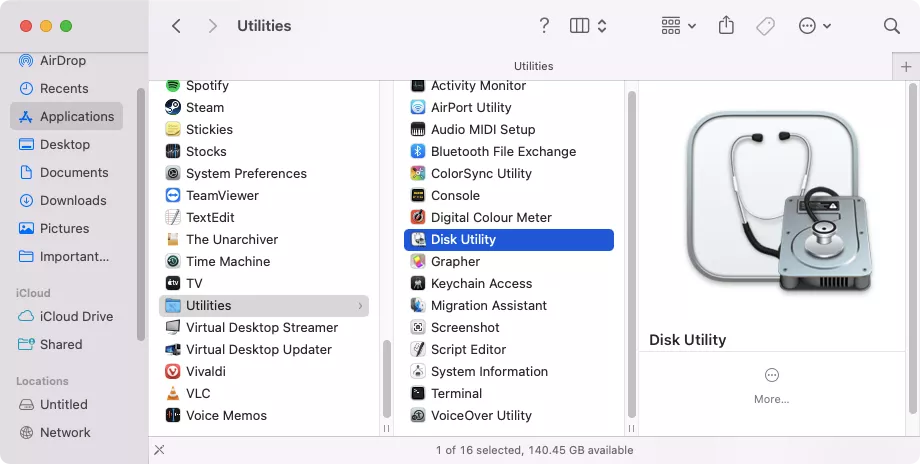Viewport: 920px width, 464px height.
Task: Open Shared in sidebar
Action: pos(51,344)
